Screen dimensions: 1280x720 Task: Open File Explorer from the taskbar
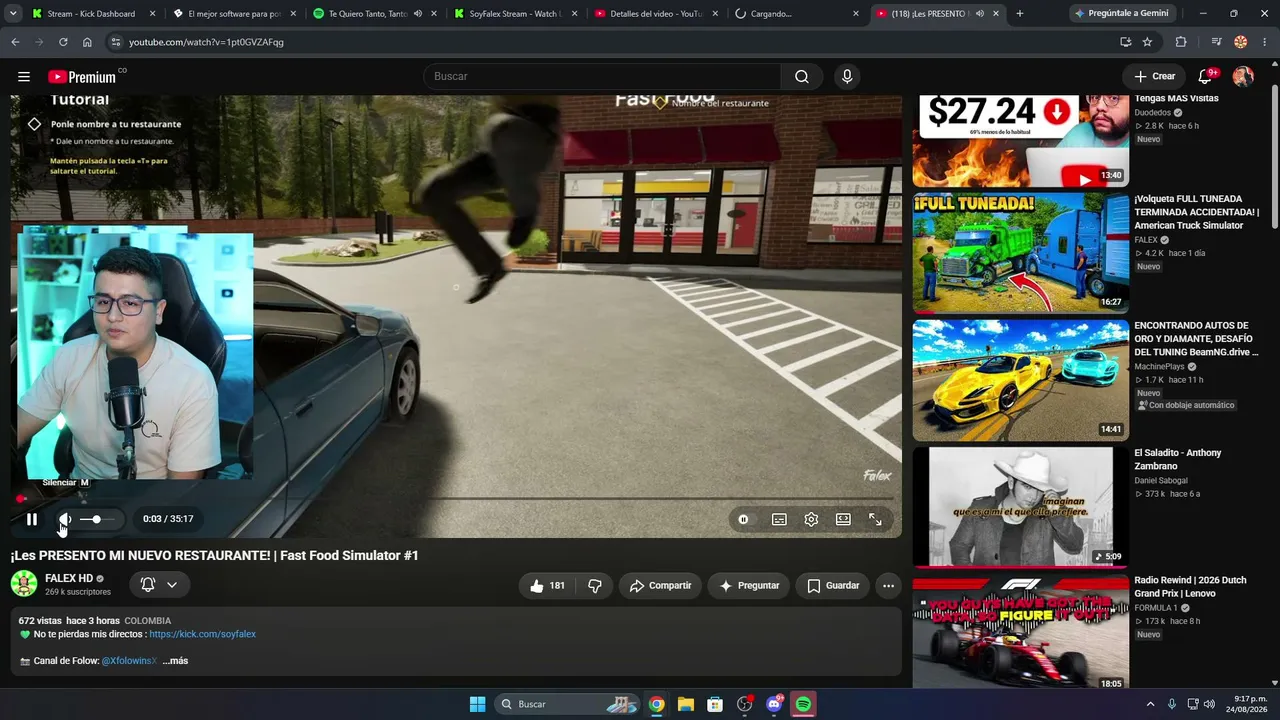pyautogui.click(x=686, y=704)
